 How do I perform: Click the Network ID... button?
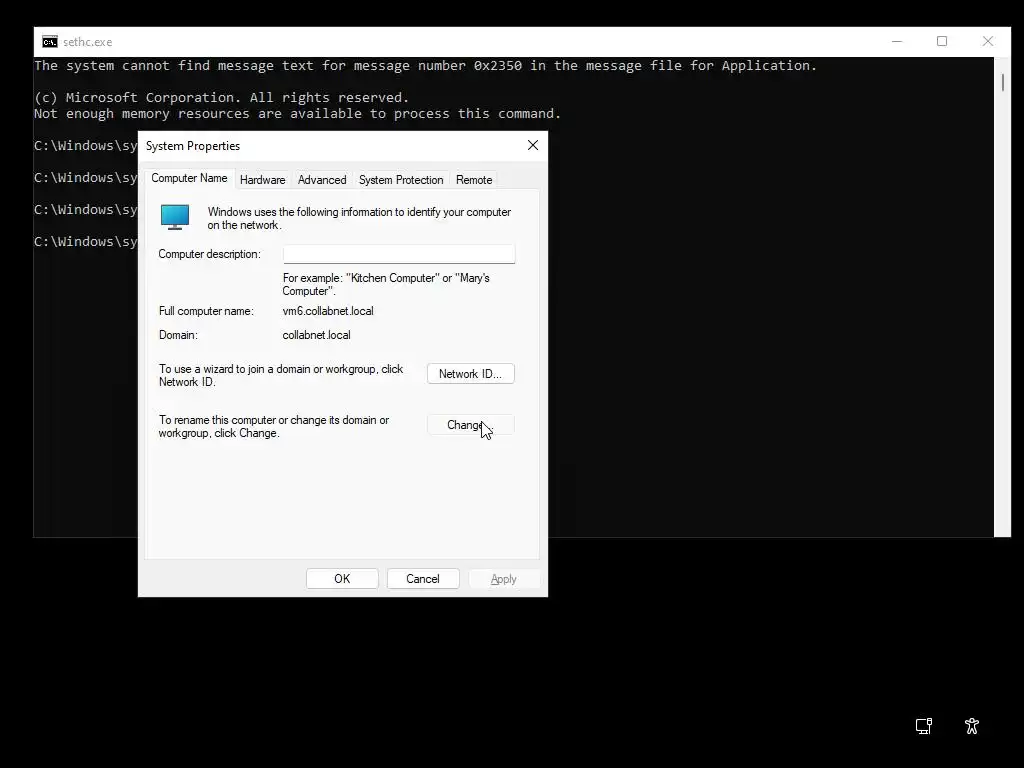coord(470,374)
